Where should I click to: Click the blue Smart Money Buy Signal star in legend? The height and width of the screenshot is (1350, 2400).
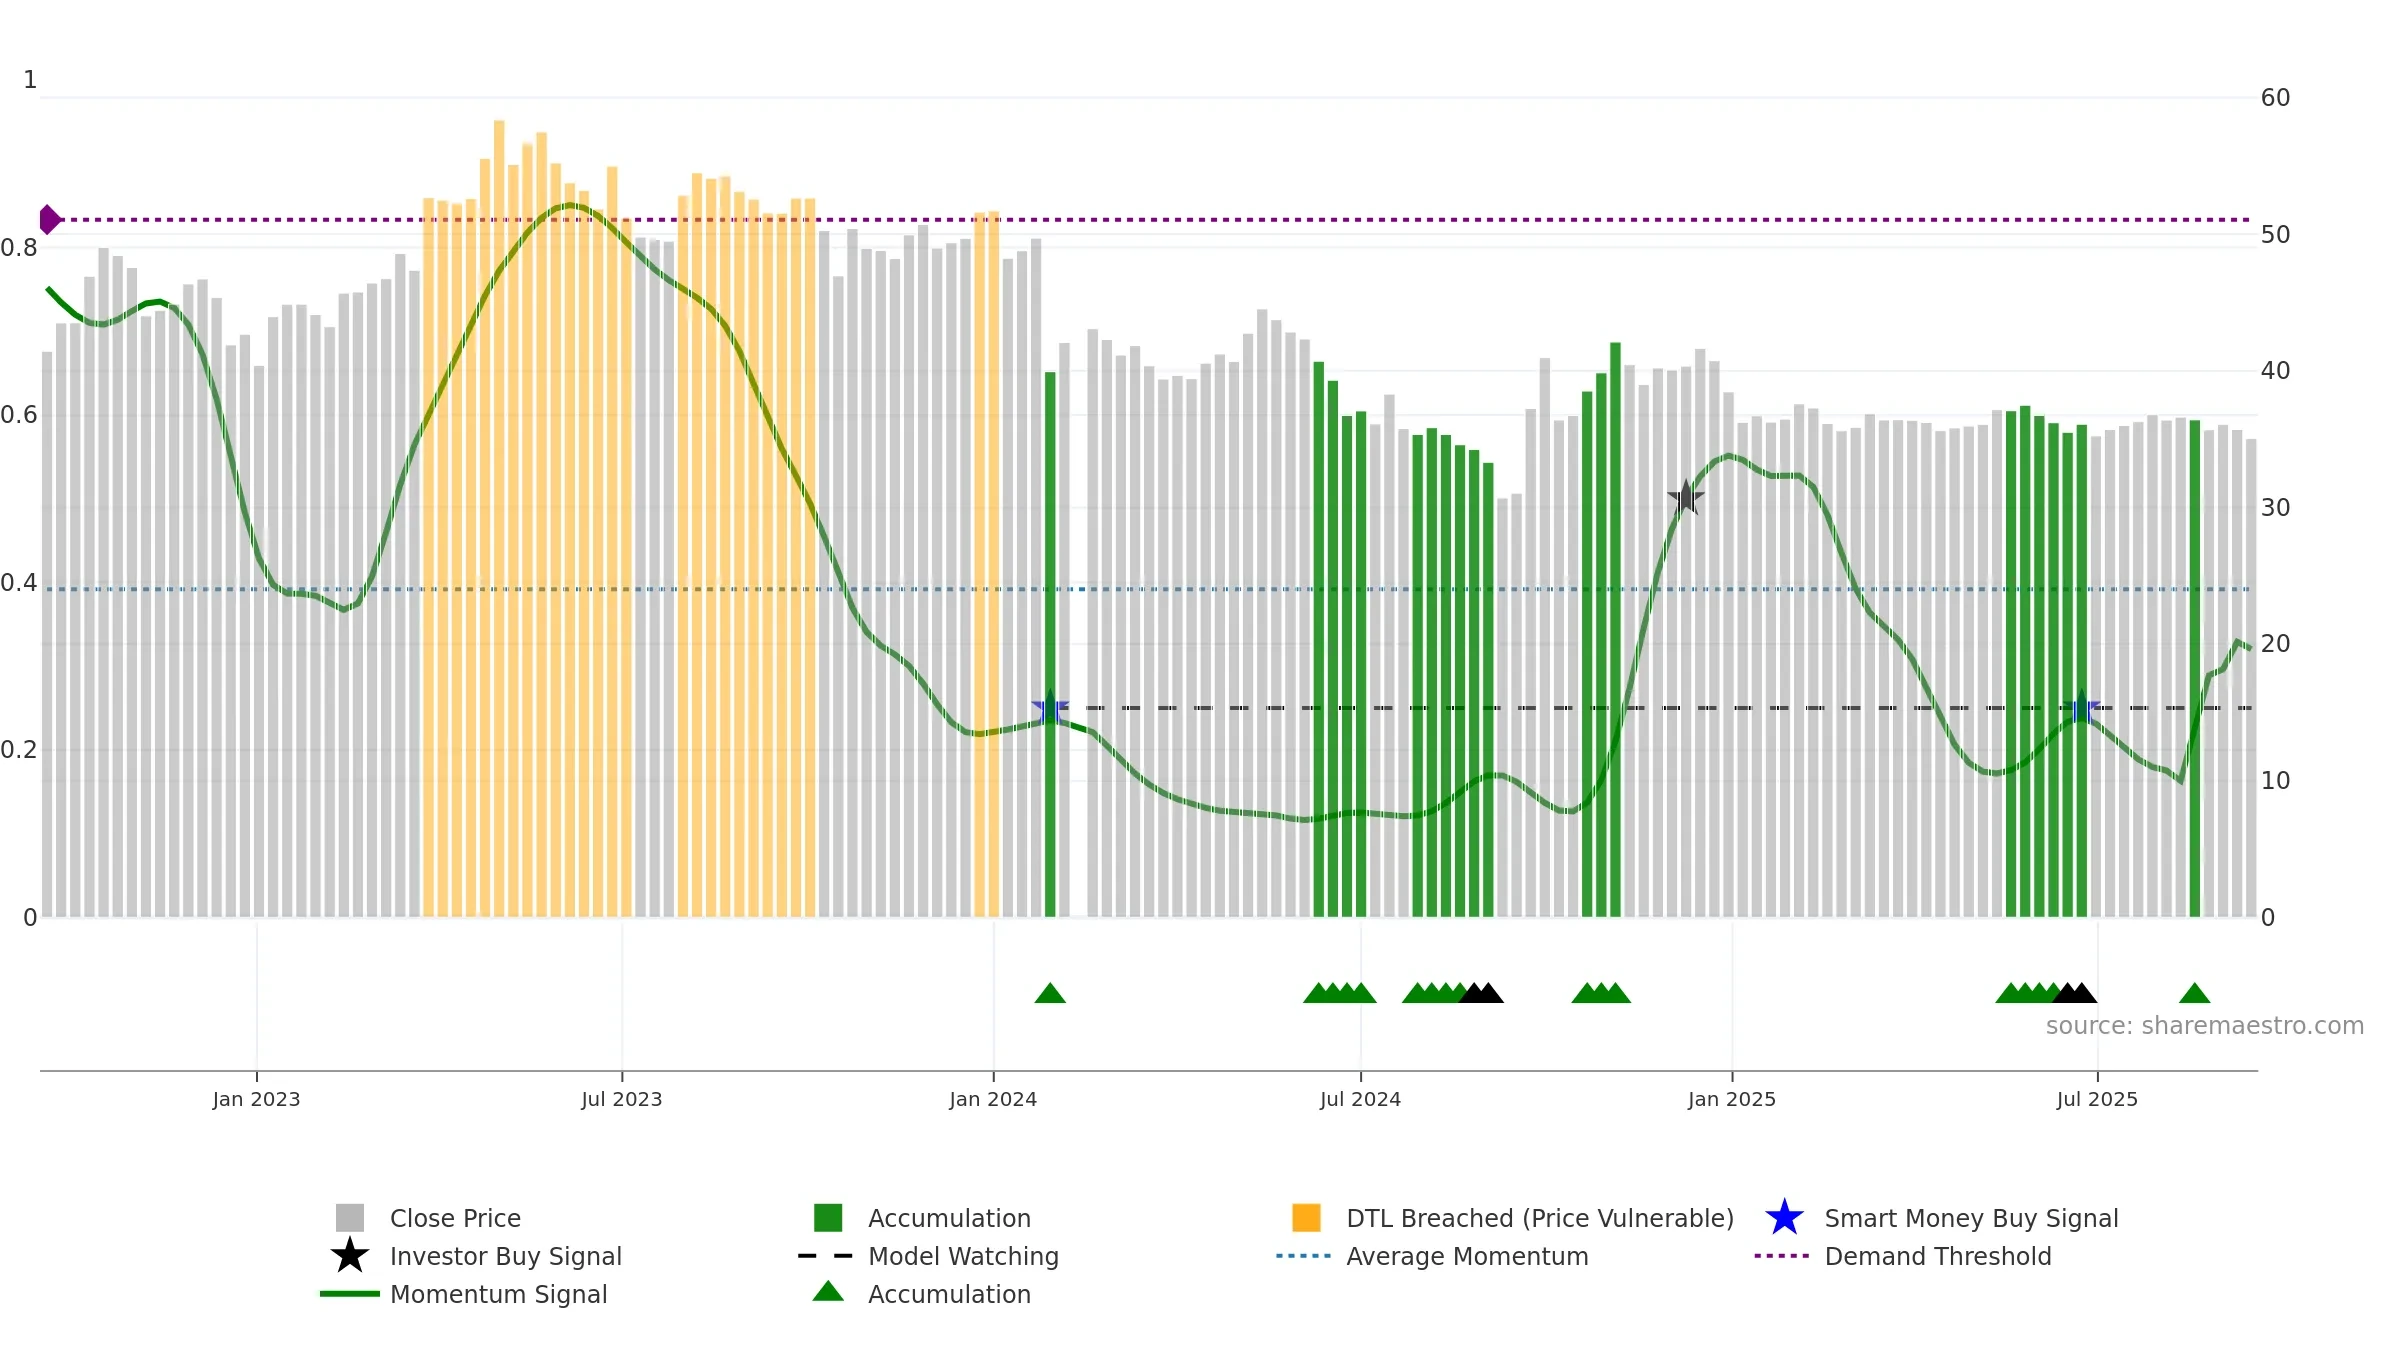(1784, 1218)
